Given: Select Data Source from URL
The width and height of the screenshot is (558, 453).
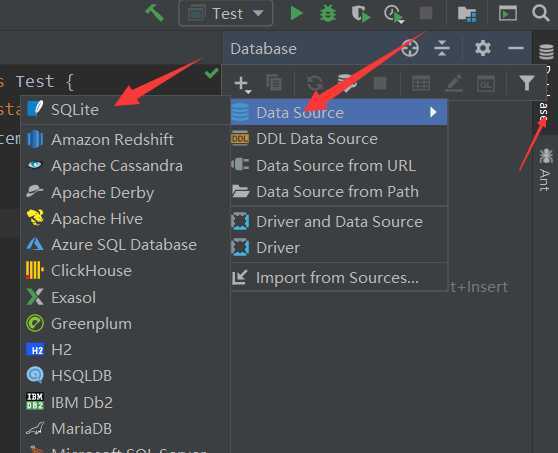Looking at the screenshot, I should (x=339, y=165).
